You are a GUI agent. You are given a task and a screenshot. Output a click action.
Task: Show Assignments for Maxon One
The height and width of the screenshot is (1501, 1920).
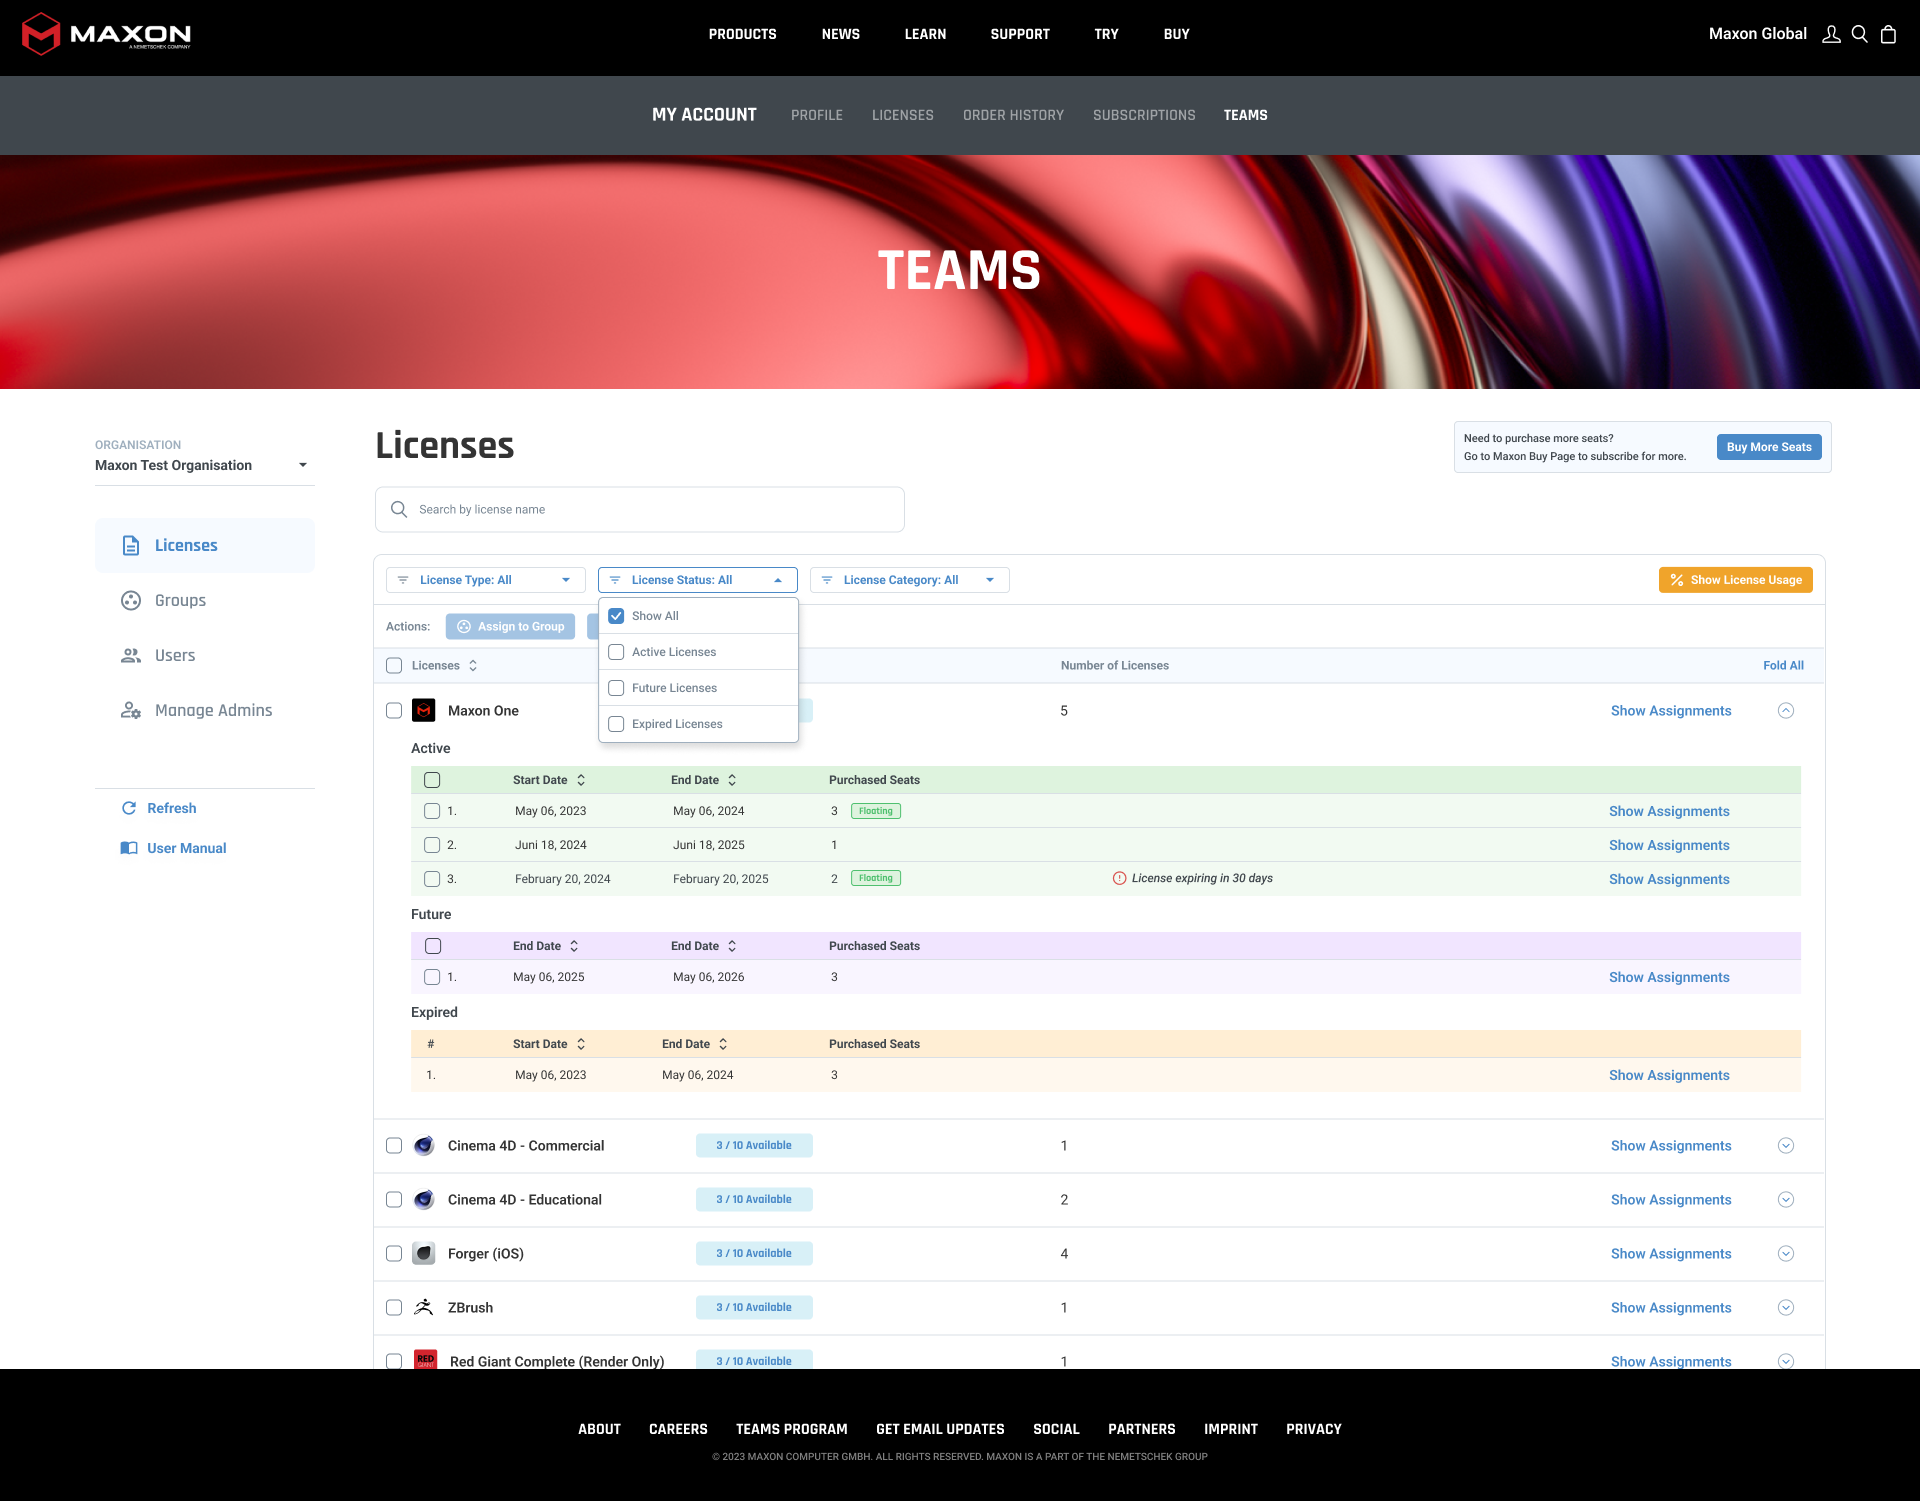click(x=1671, y=710)
